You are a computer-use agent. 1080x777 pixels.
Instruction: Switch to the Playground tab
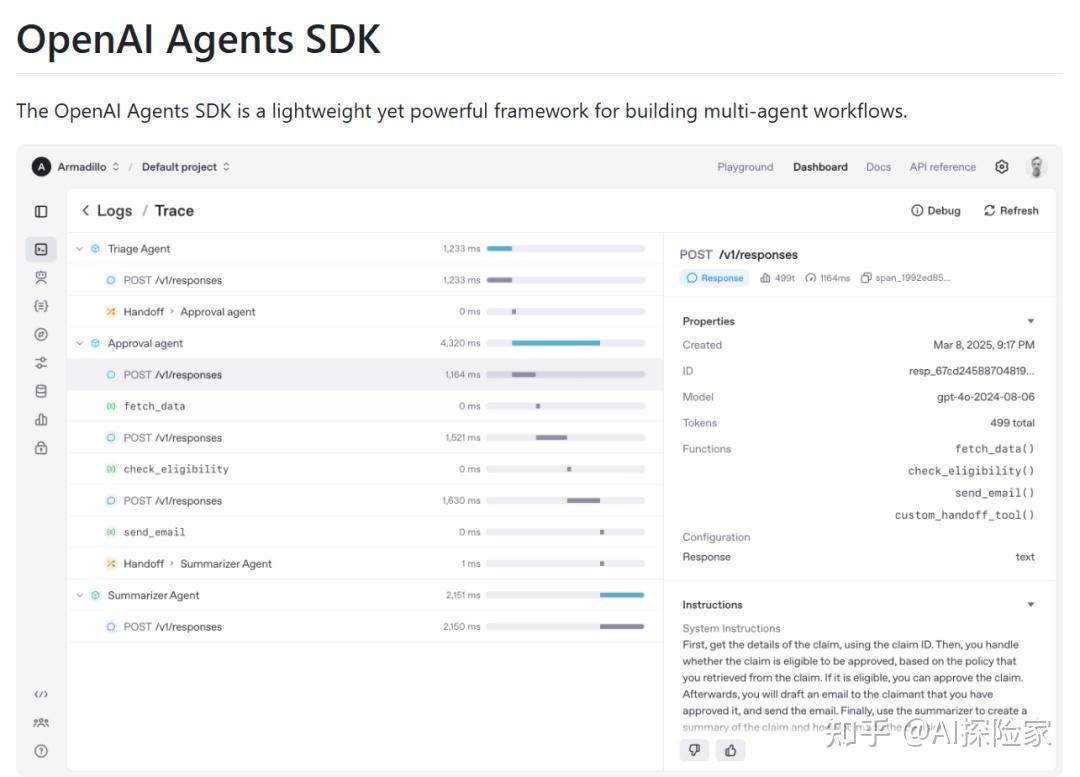(745, 166)
